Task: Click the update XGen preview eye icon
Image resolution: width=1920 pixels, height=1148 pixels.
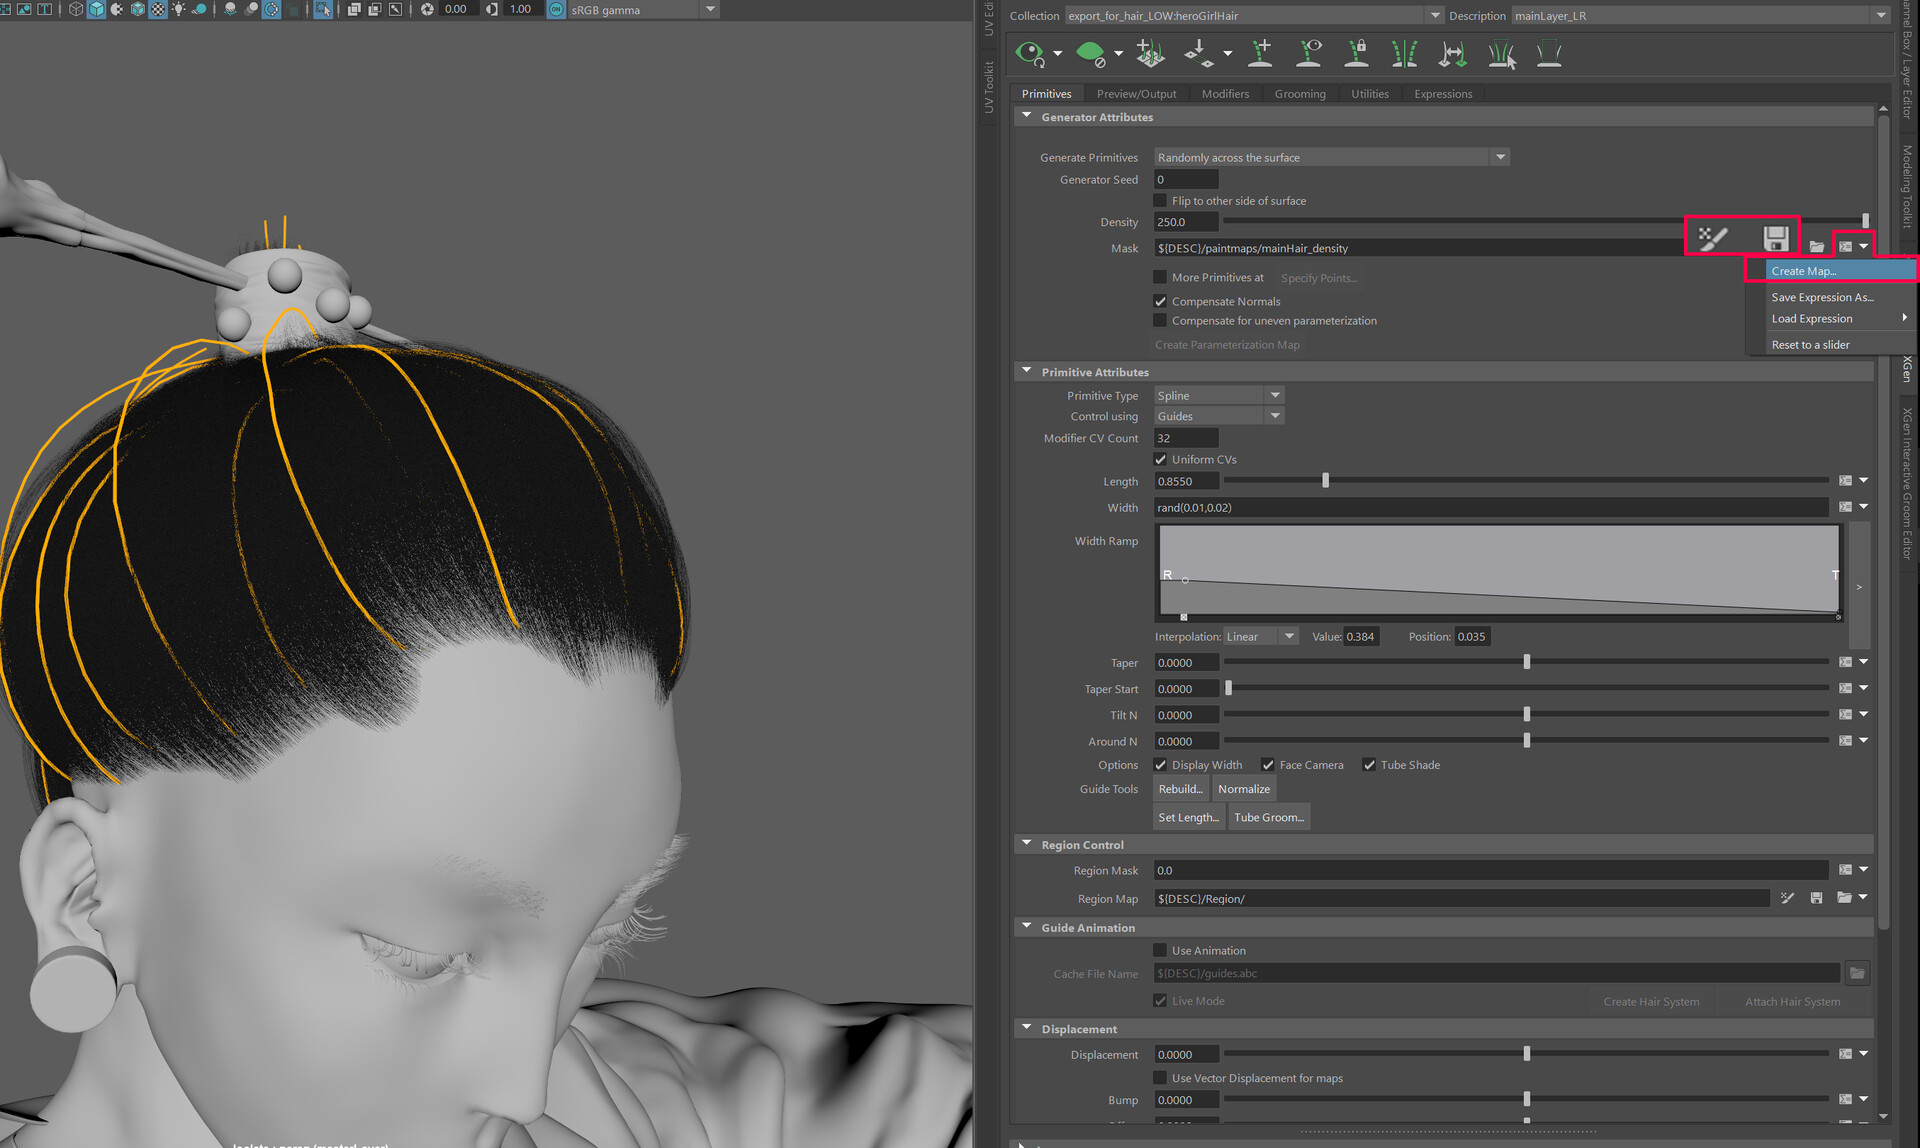Action: pos(1029,53)
